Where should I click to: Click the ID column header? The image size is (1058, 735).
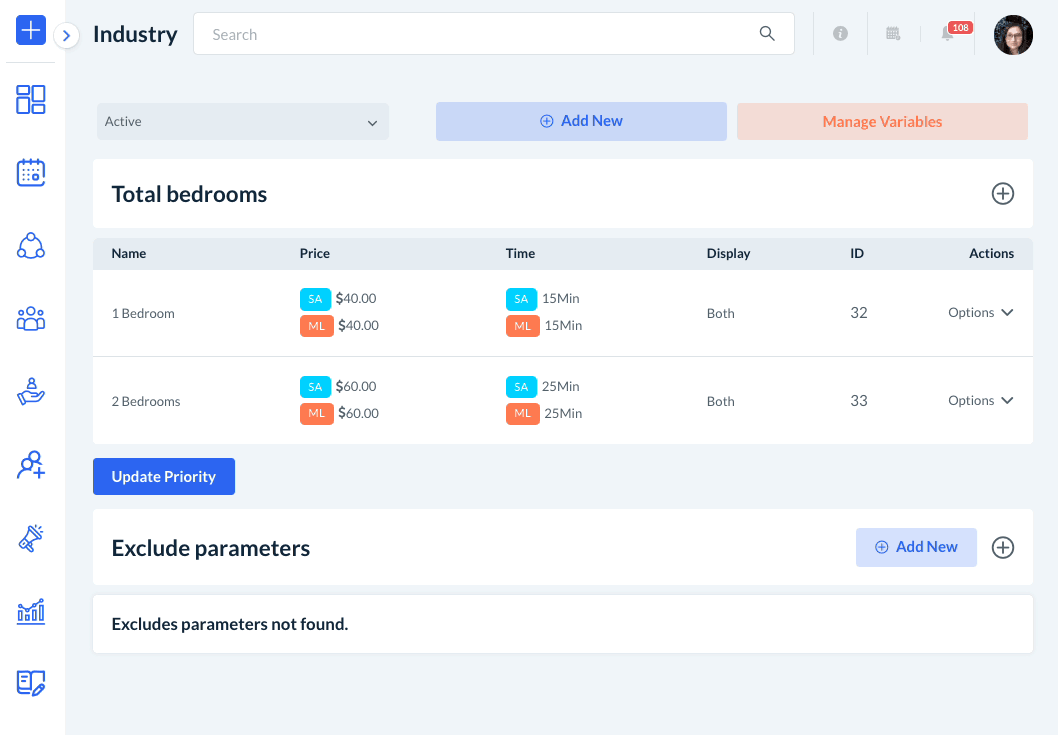click(x=857, y=254)
